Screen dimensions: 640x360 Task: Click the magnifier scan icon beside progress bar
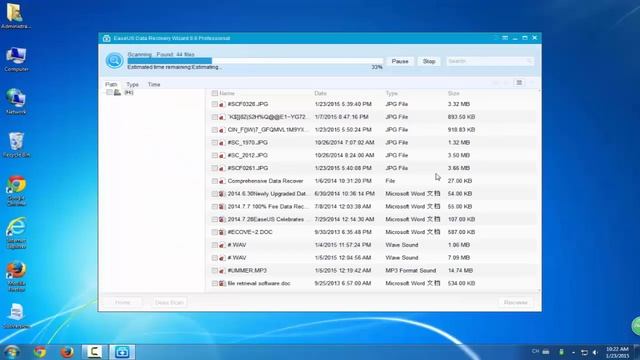[114, 60]
